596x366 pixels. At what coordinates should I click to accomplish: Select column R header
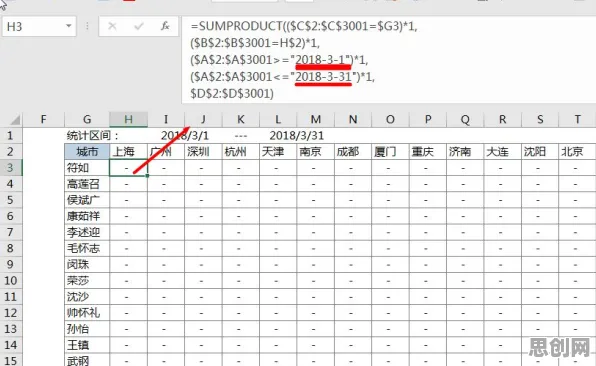(502, 120)
